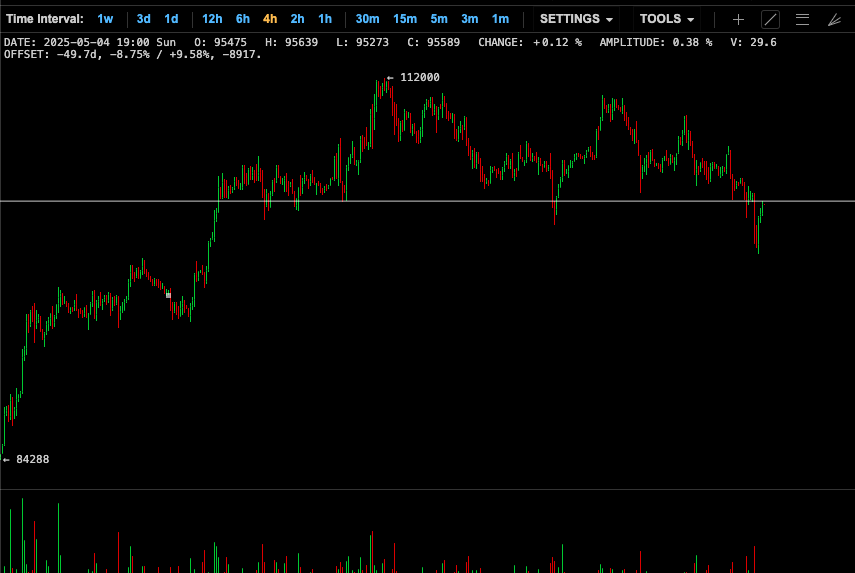Select the 1w time interval

point(105,19)
